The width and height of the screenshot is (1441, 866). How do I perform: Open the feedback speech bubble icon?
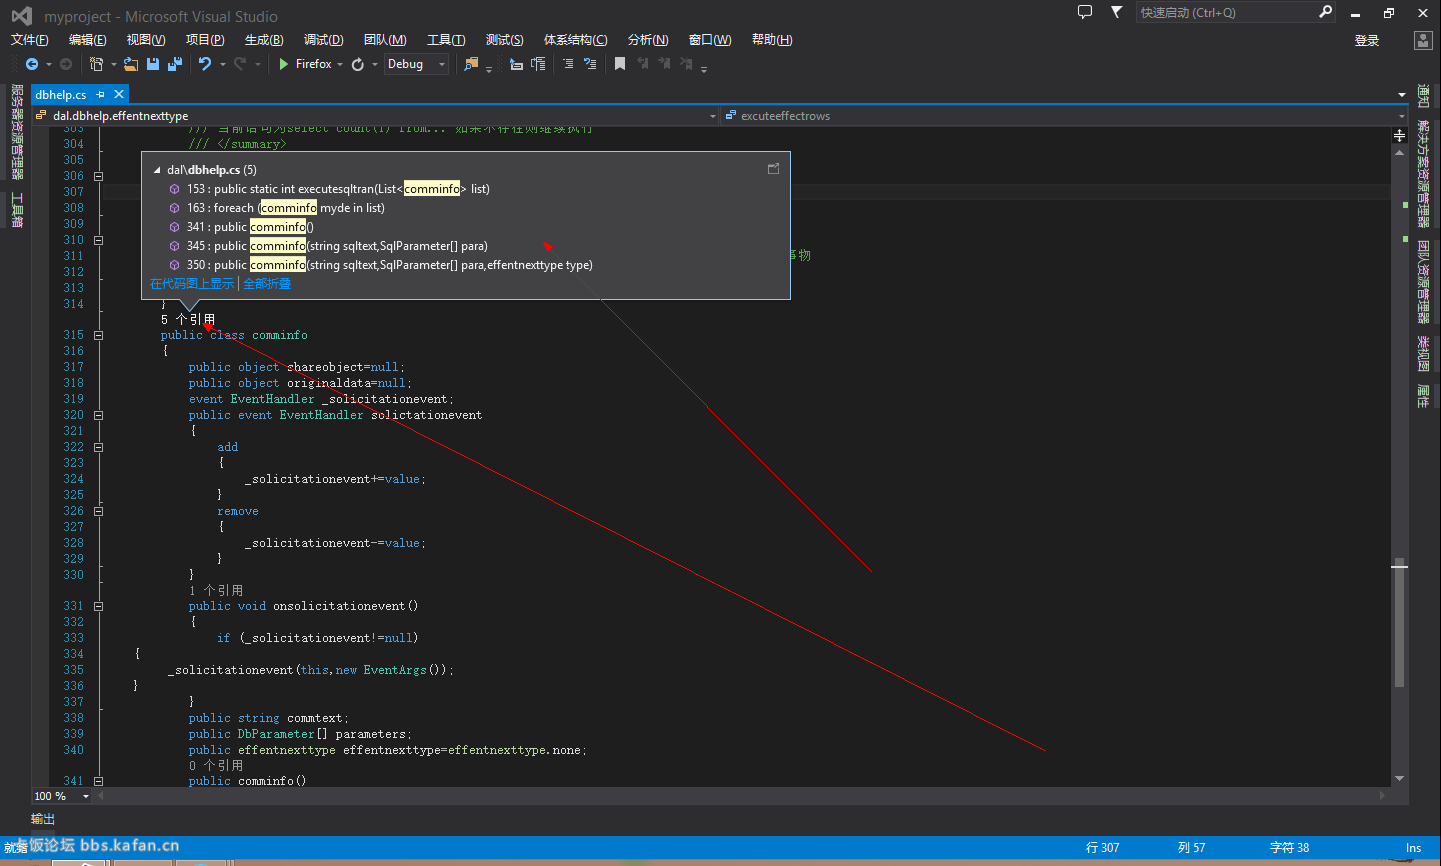pyautogui.click(x=1085, y=12)
